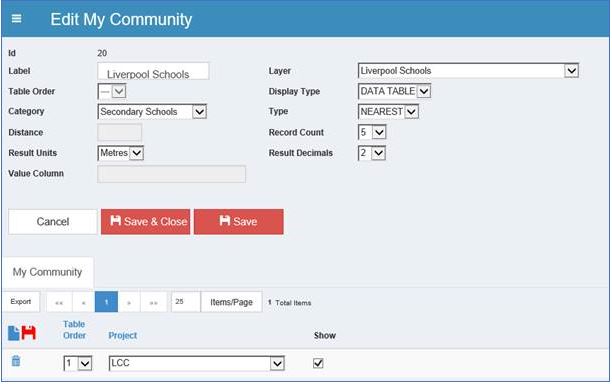
Task: Go to next page of results
Action: pos(129,302)
